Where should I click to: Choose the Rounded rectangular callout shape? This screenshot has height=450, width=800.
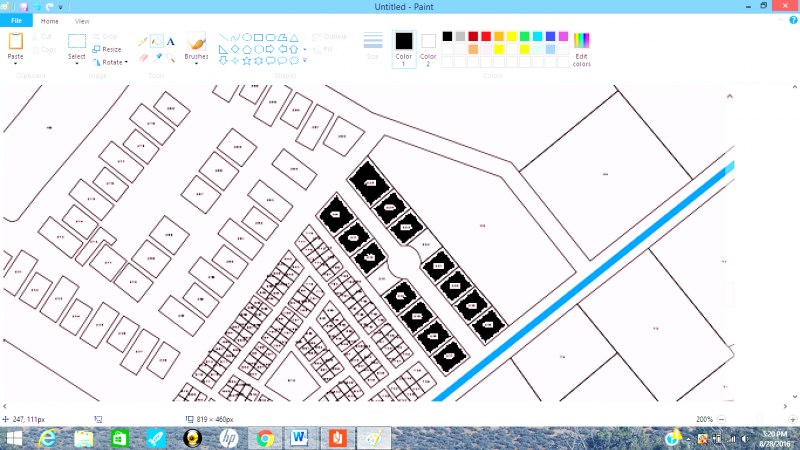[270, 61]
